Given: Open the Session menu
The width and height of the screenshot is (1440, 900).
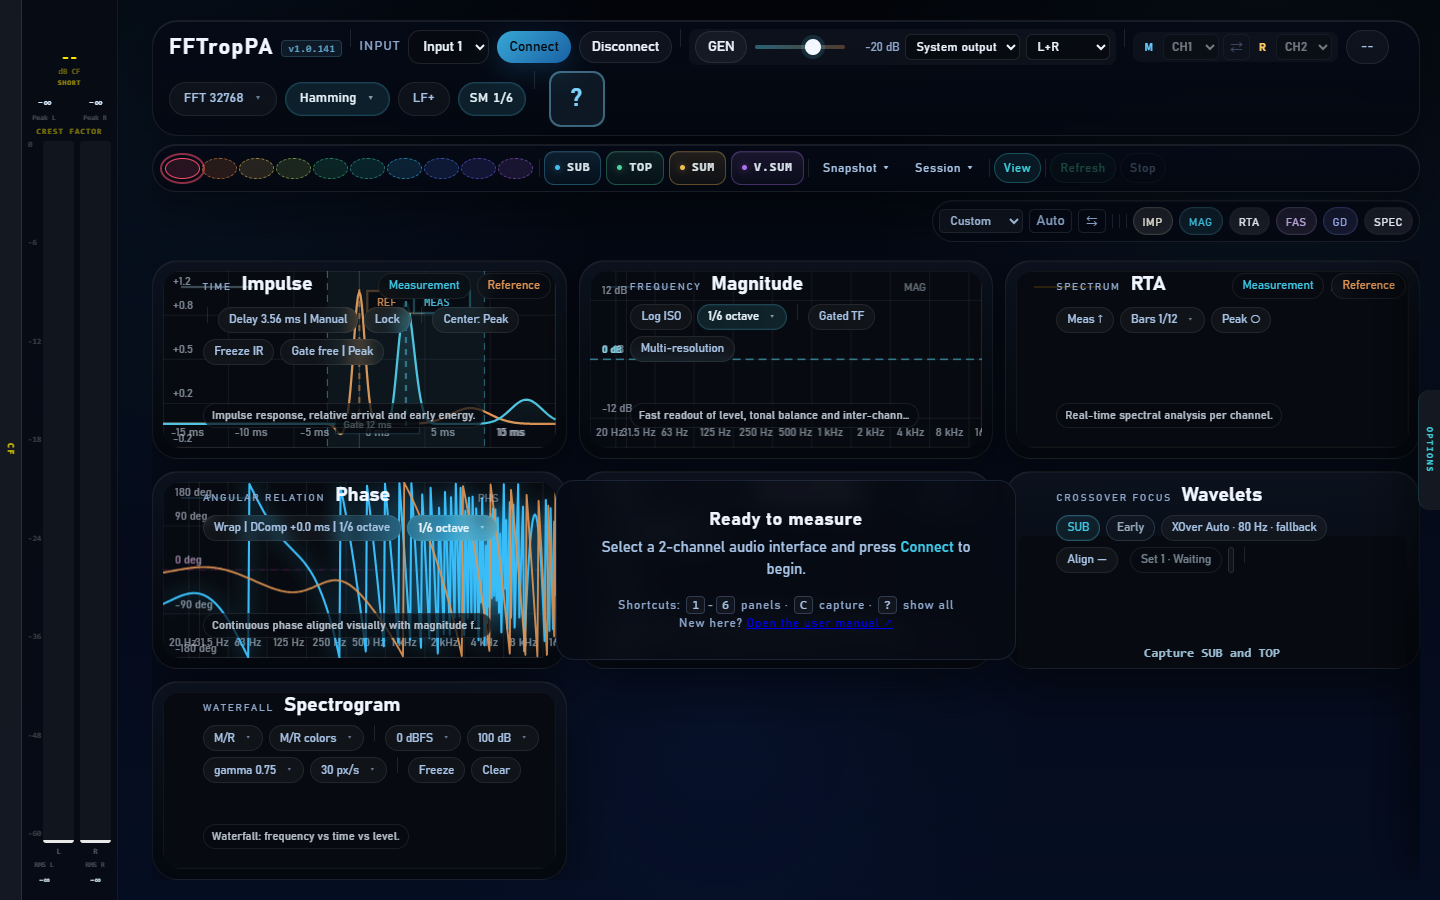Looking at the screenshot, I should point(943,168).
